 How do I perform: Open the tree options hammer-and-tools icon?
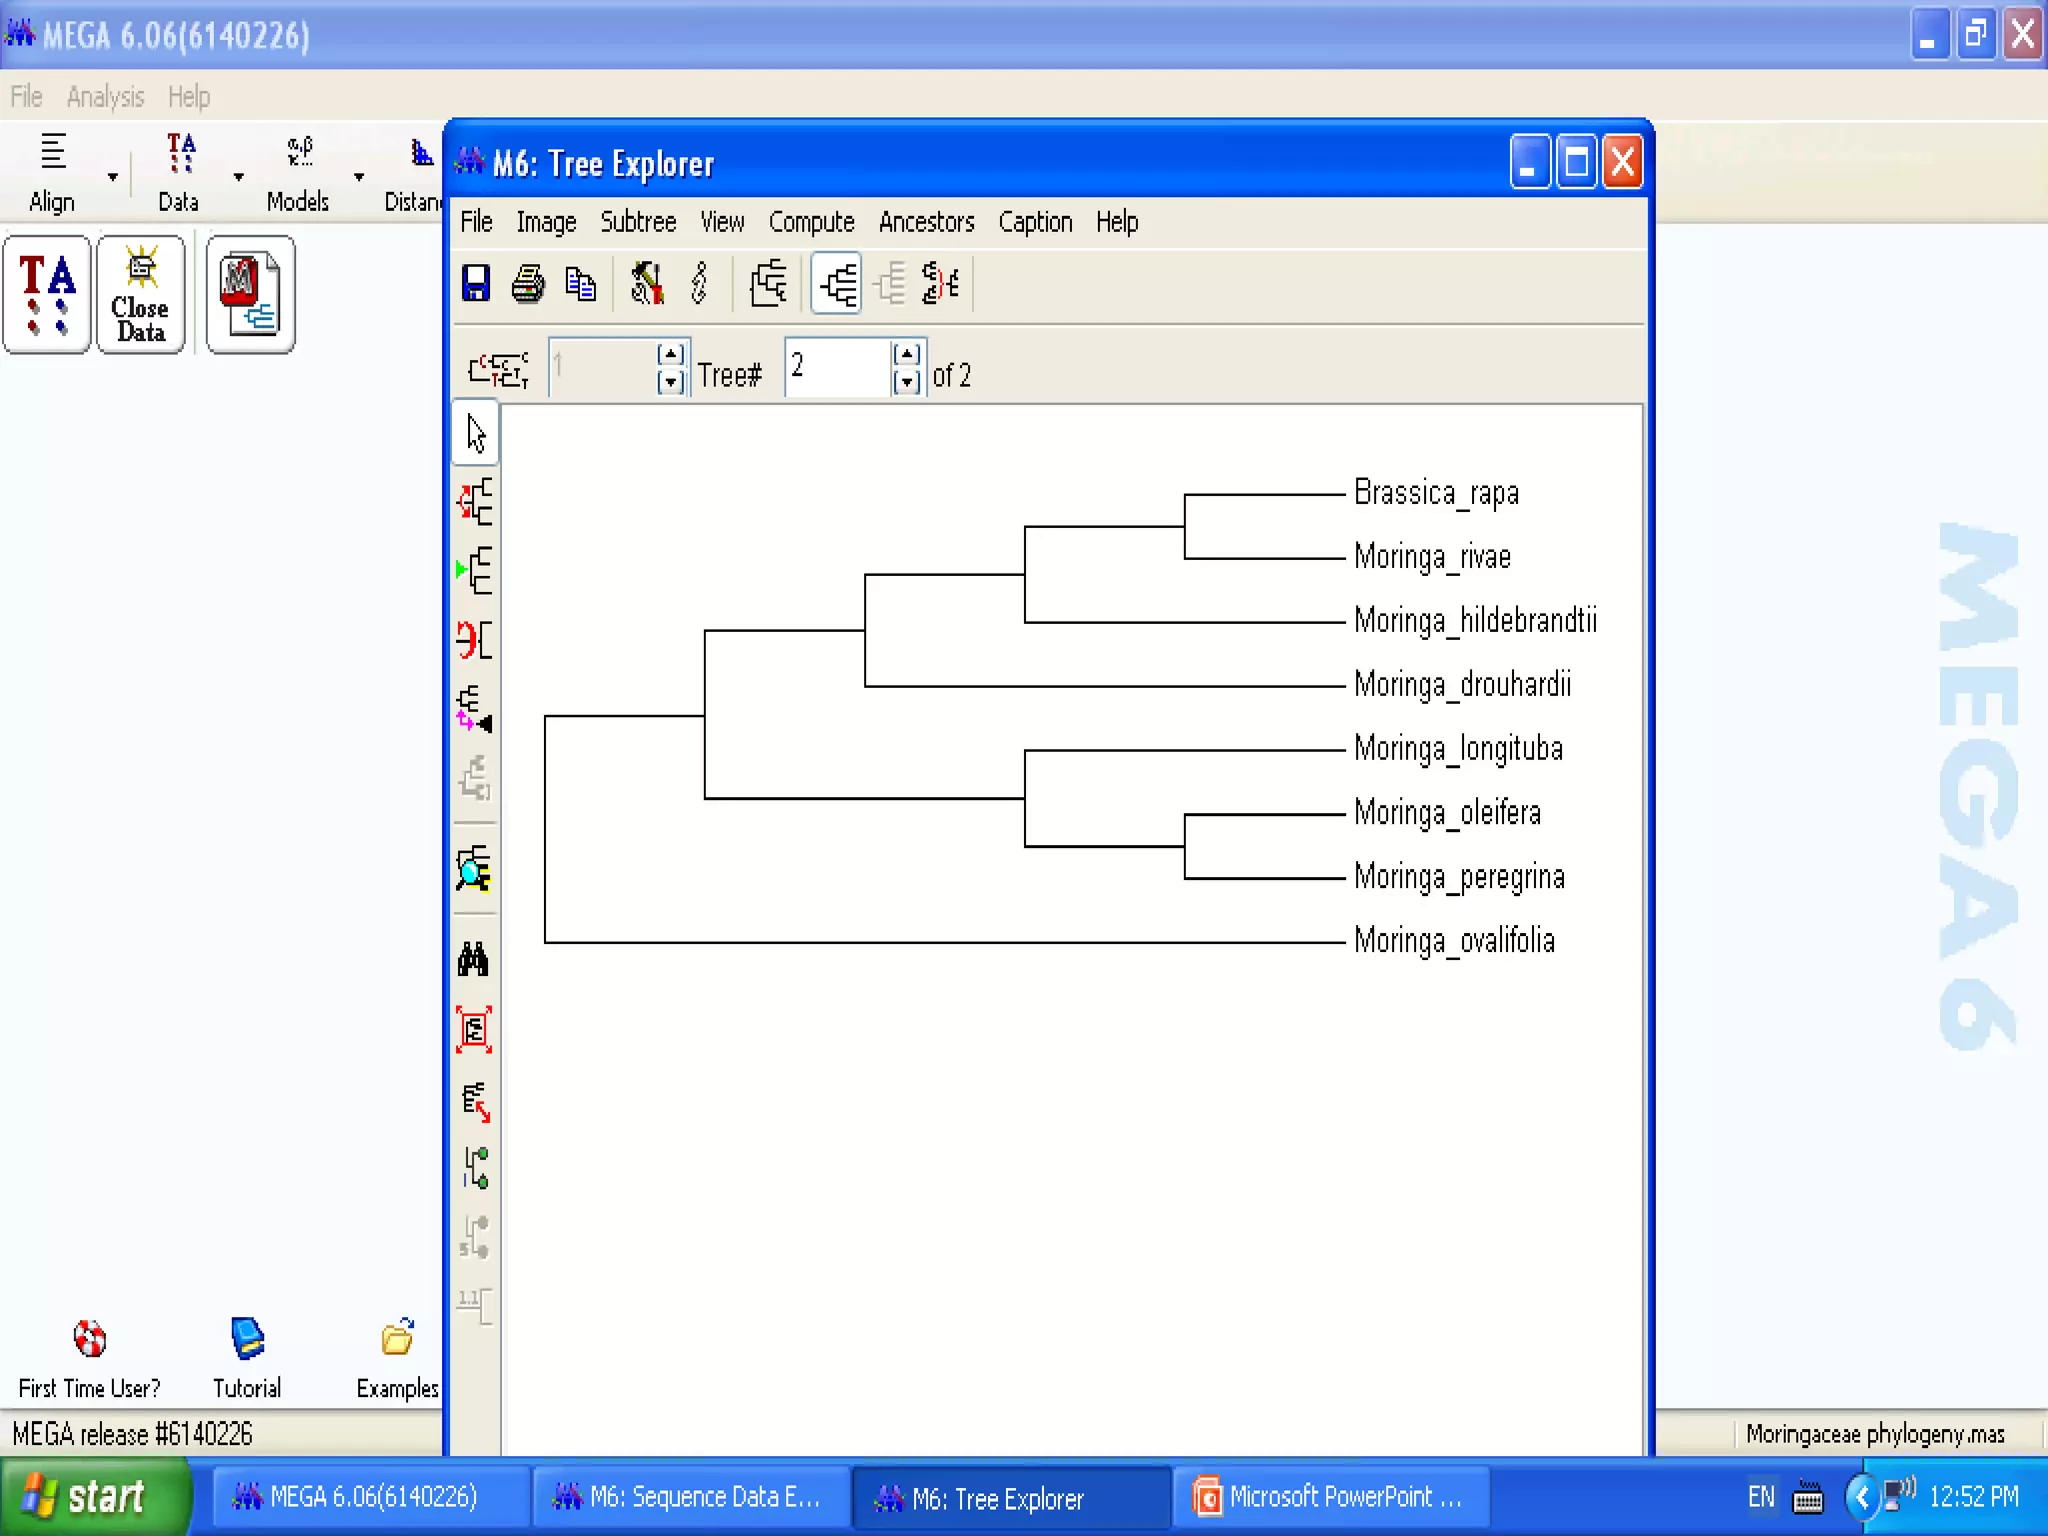(x=647, y=283)
